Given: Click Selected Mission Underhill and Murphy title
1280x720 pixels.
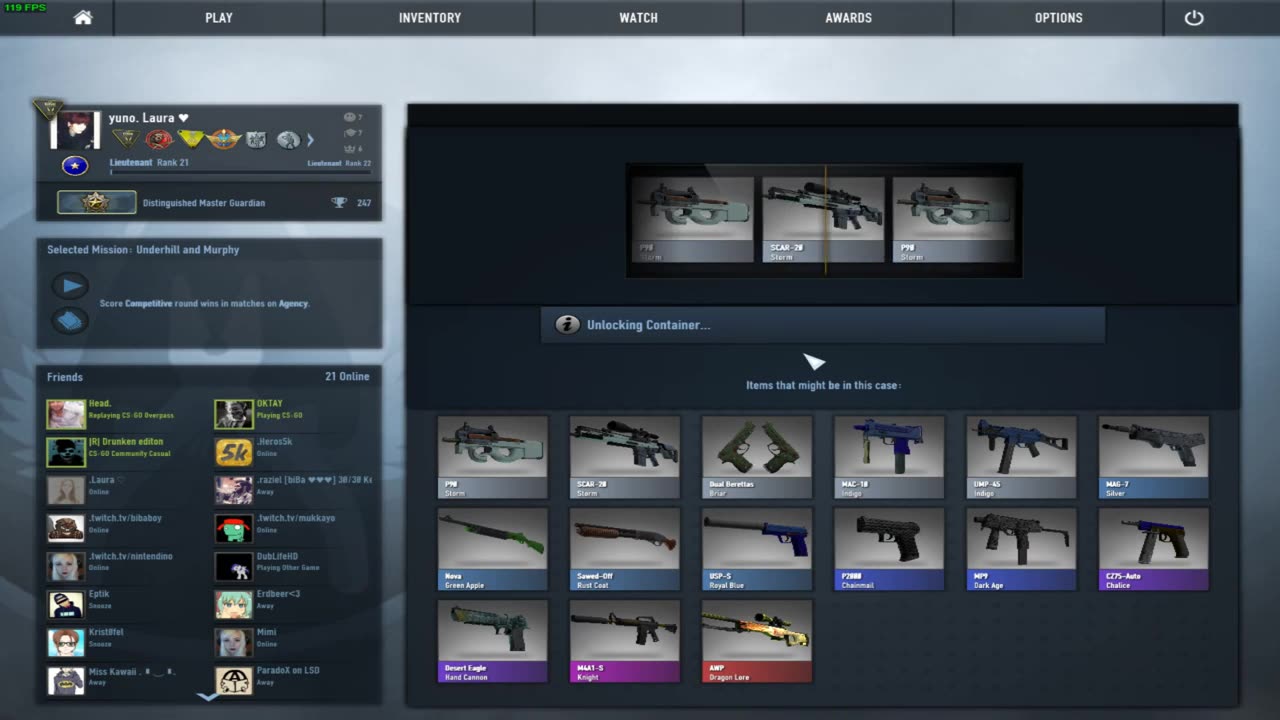Looking at the screenshot, I should tap(143, 250).
